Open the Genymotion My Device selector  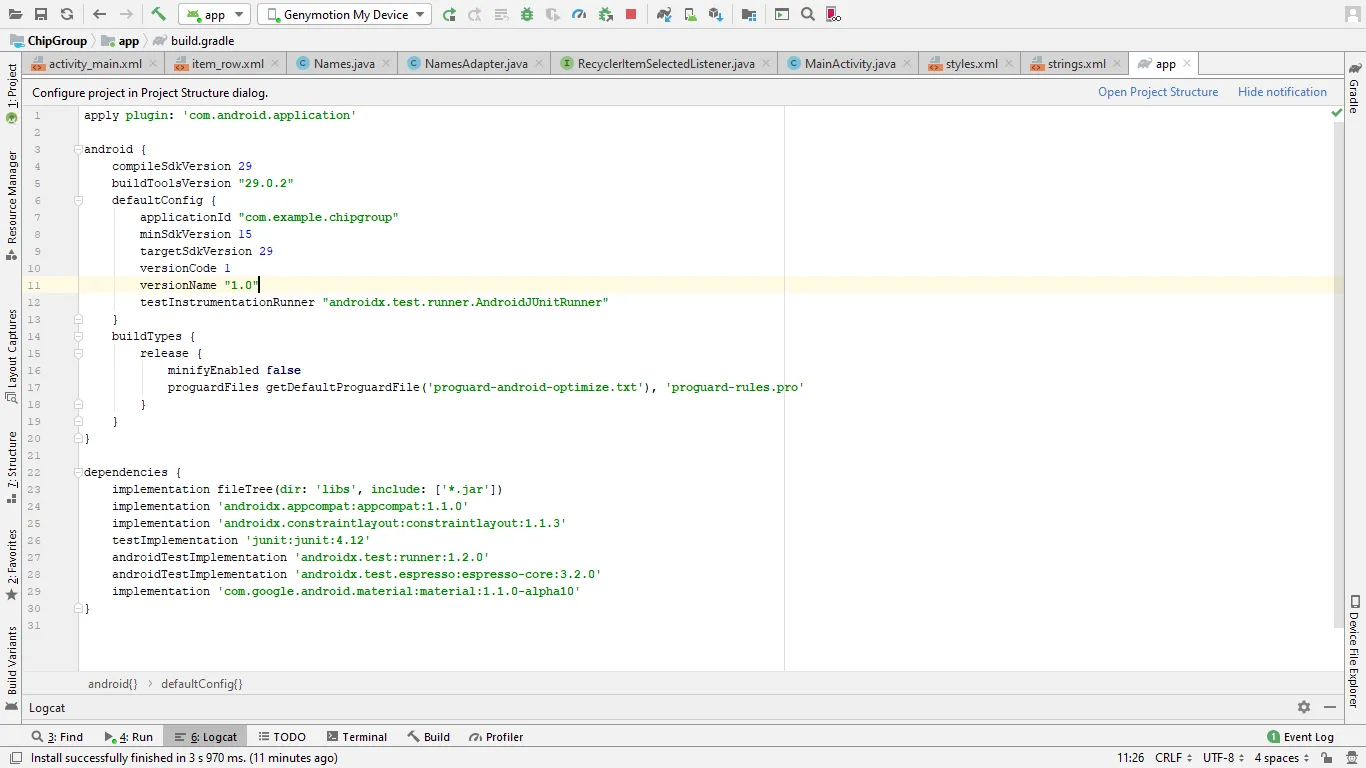(x=344, y=14)
